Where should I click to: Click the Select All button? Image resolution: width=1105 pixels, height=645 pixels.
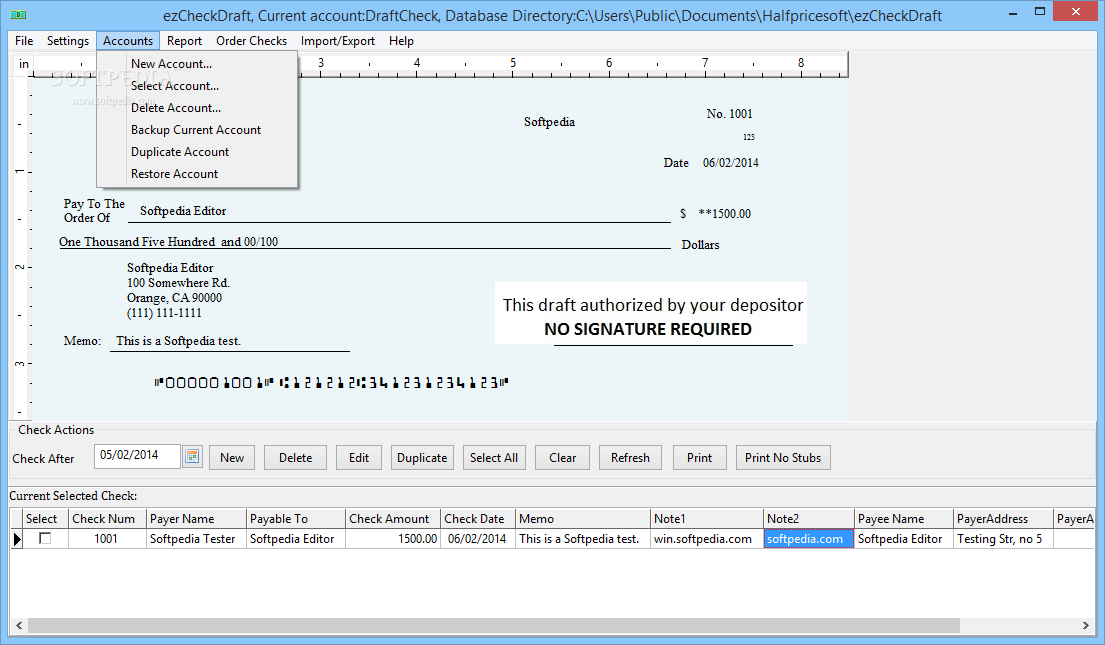(x=494, y=457)
